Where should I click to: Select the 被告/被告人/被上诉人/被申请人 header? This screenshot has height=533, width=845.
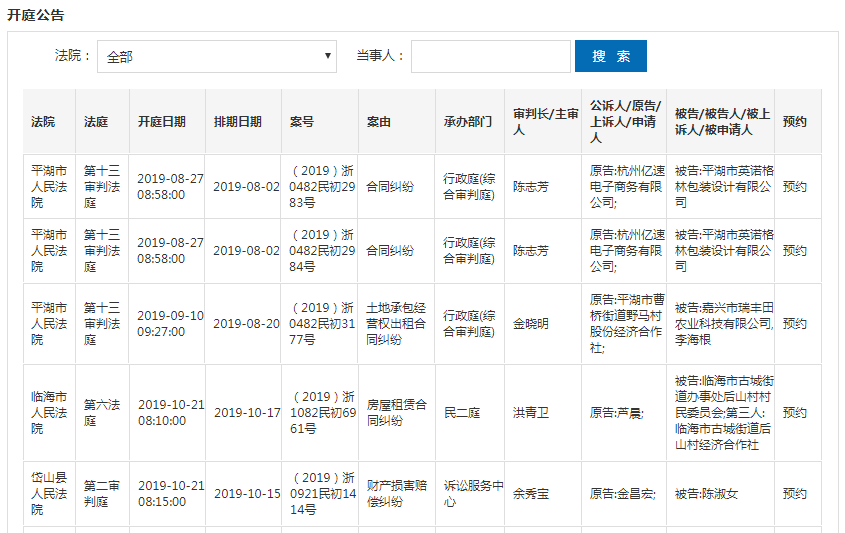(x=722, y=122)
